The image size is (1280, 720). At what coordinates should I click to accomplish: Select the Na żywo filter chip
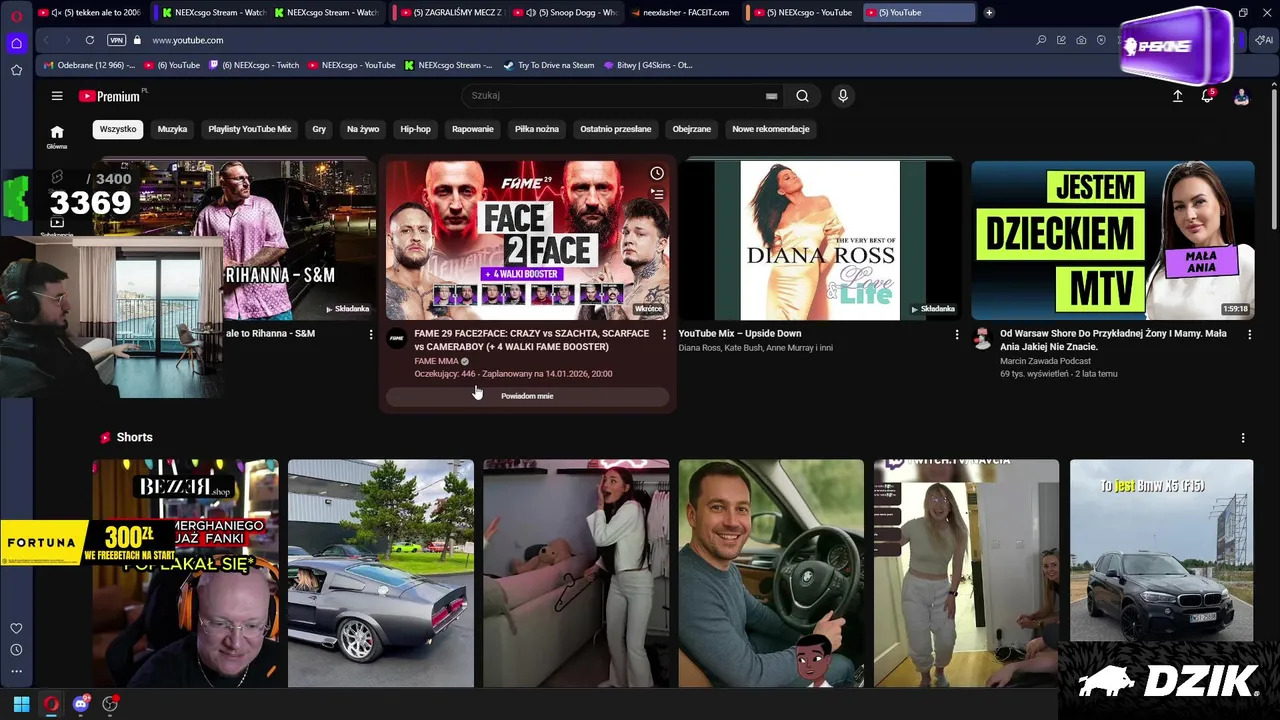point(363,129)
